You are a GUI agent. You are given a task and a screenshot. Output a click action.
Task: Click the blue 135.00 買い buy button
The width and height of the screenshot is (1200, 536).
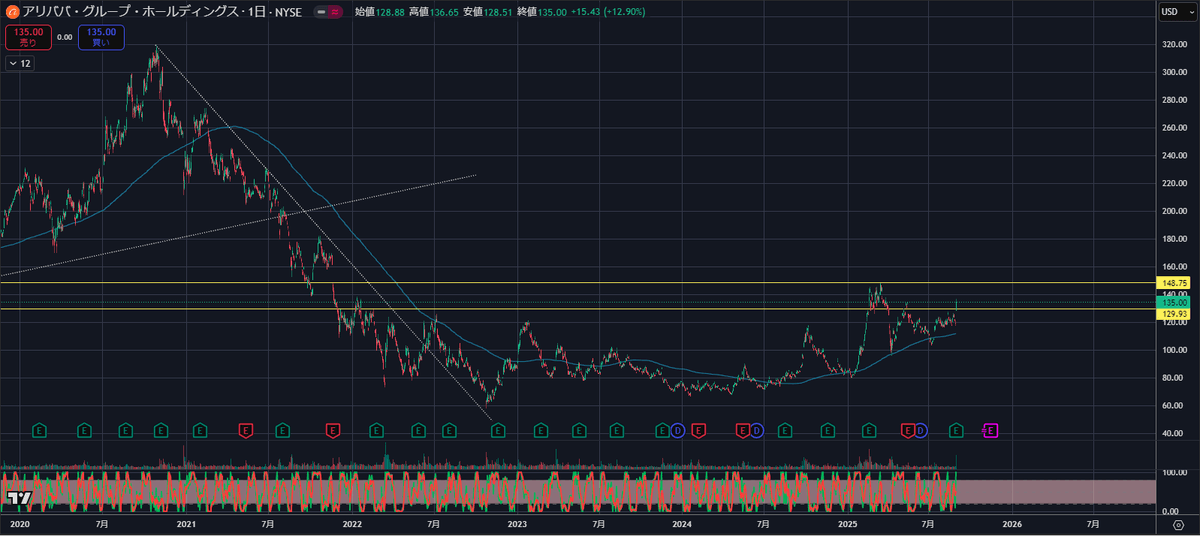[102, 37]
